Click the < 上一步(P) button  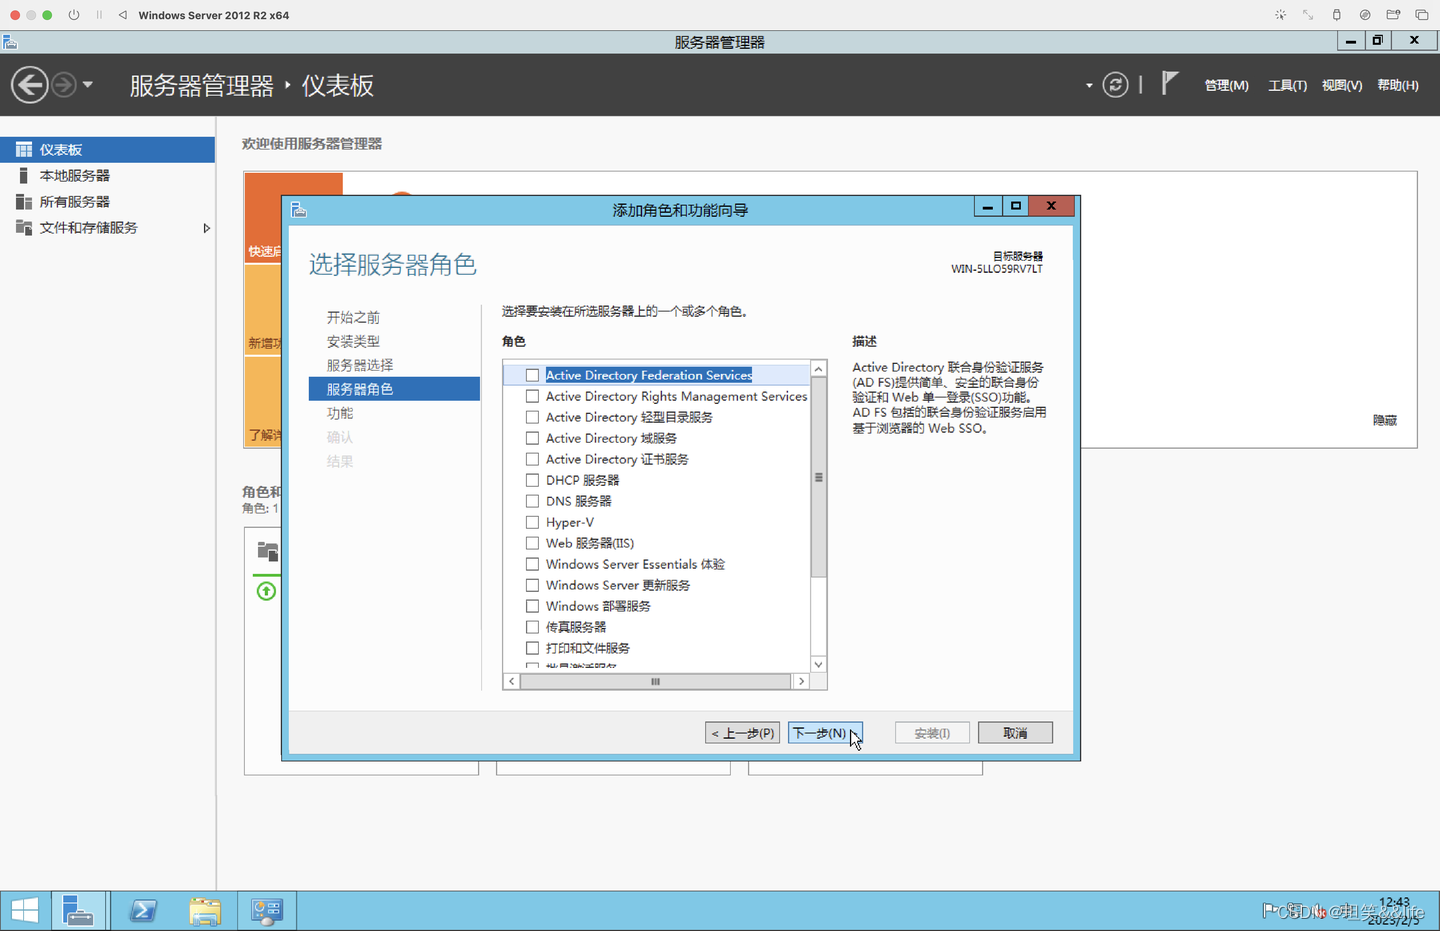pos(742,733)
